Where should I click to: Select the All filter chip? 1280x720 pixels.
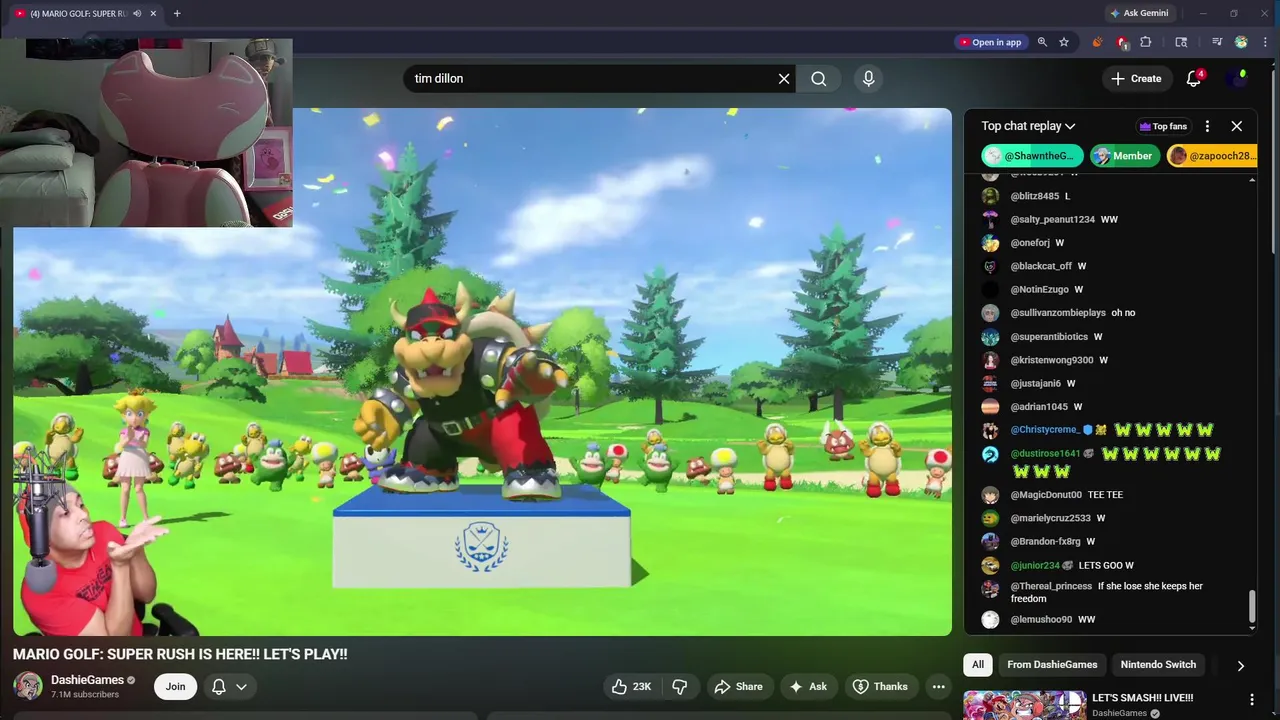pyautogui.click(x=978, y=665)
